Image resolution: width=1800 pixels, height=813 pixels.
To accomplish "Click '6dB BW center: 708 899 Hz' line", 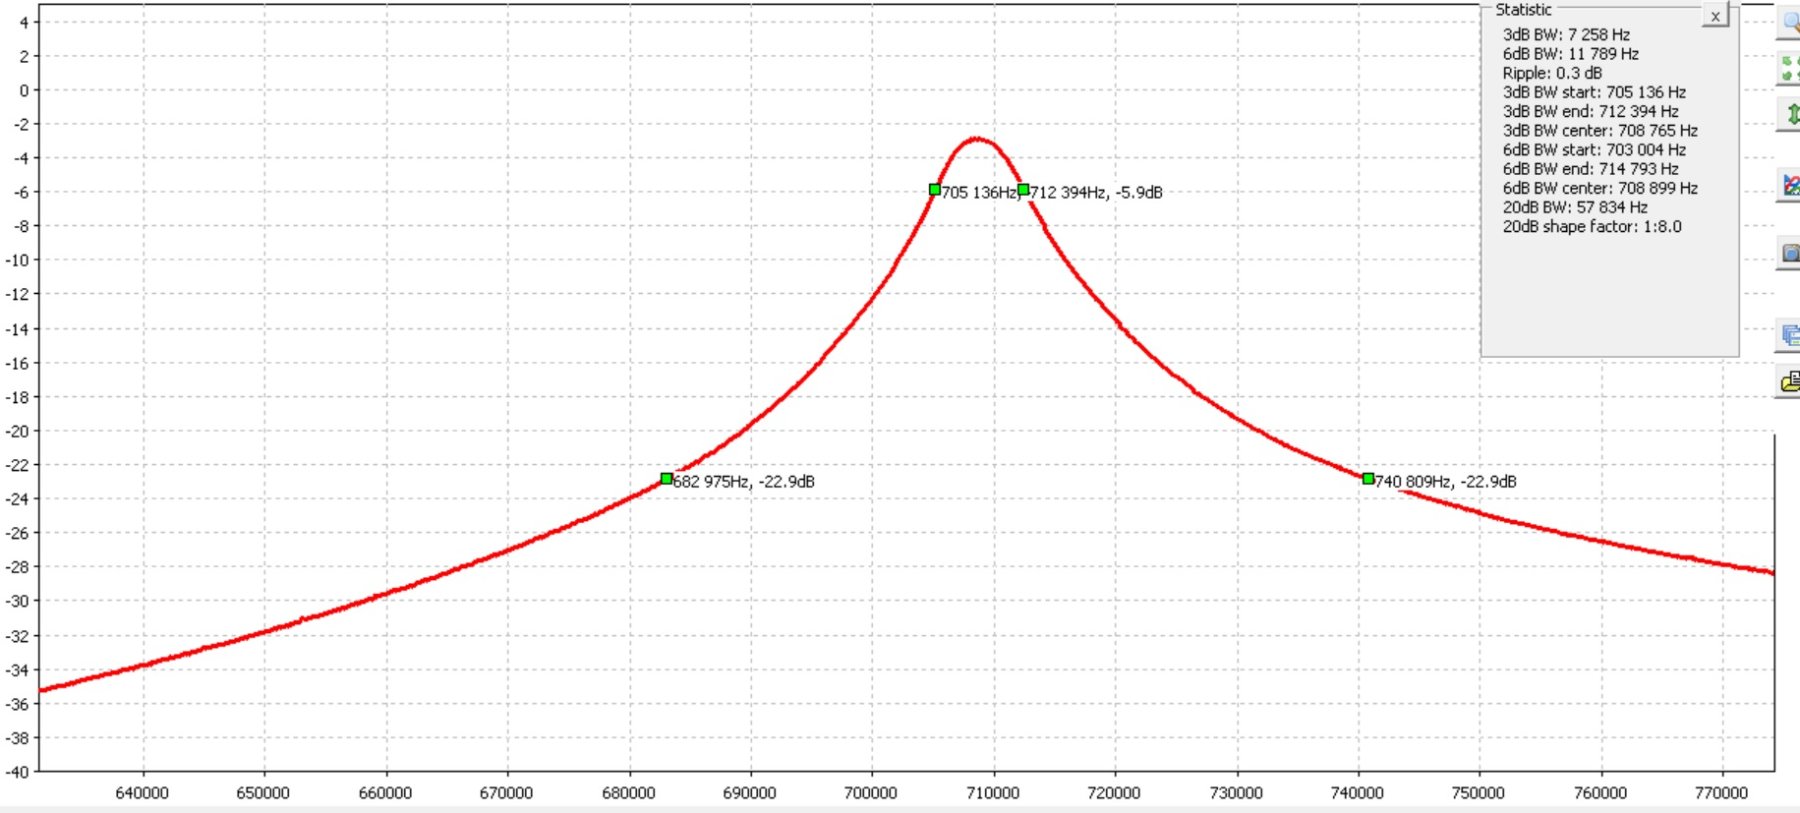I will (1600, 188).
